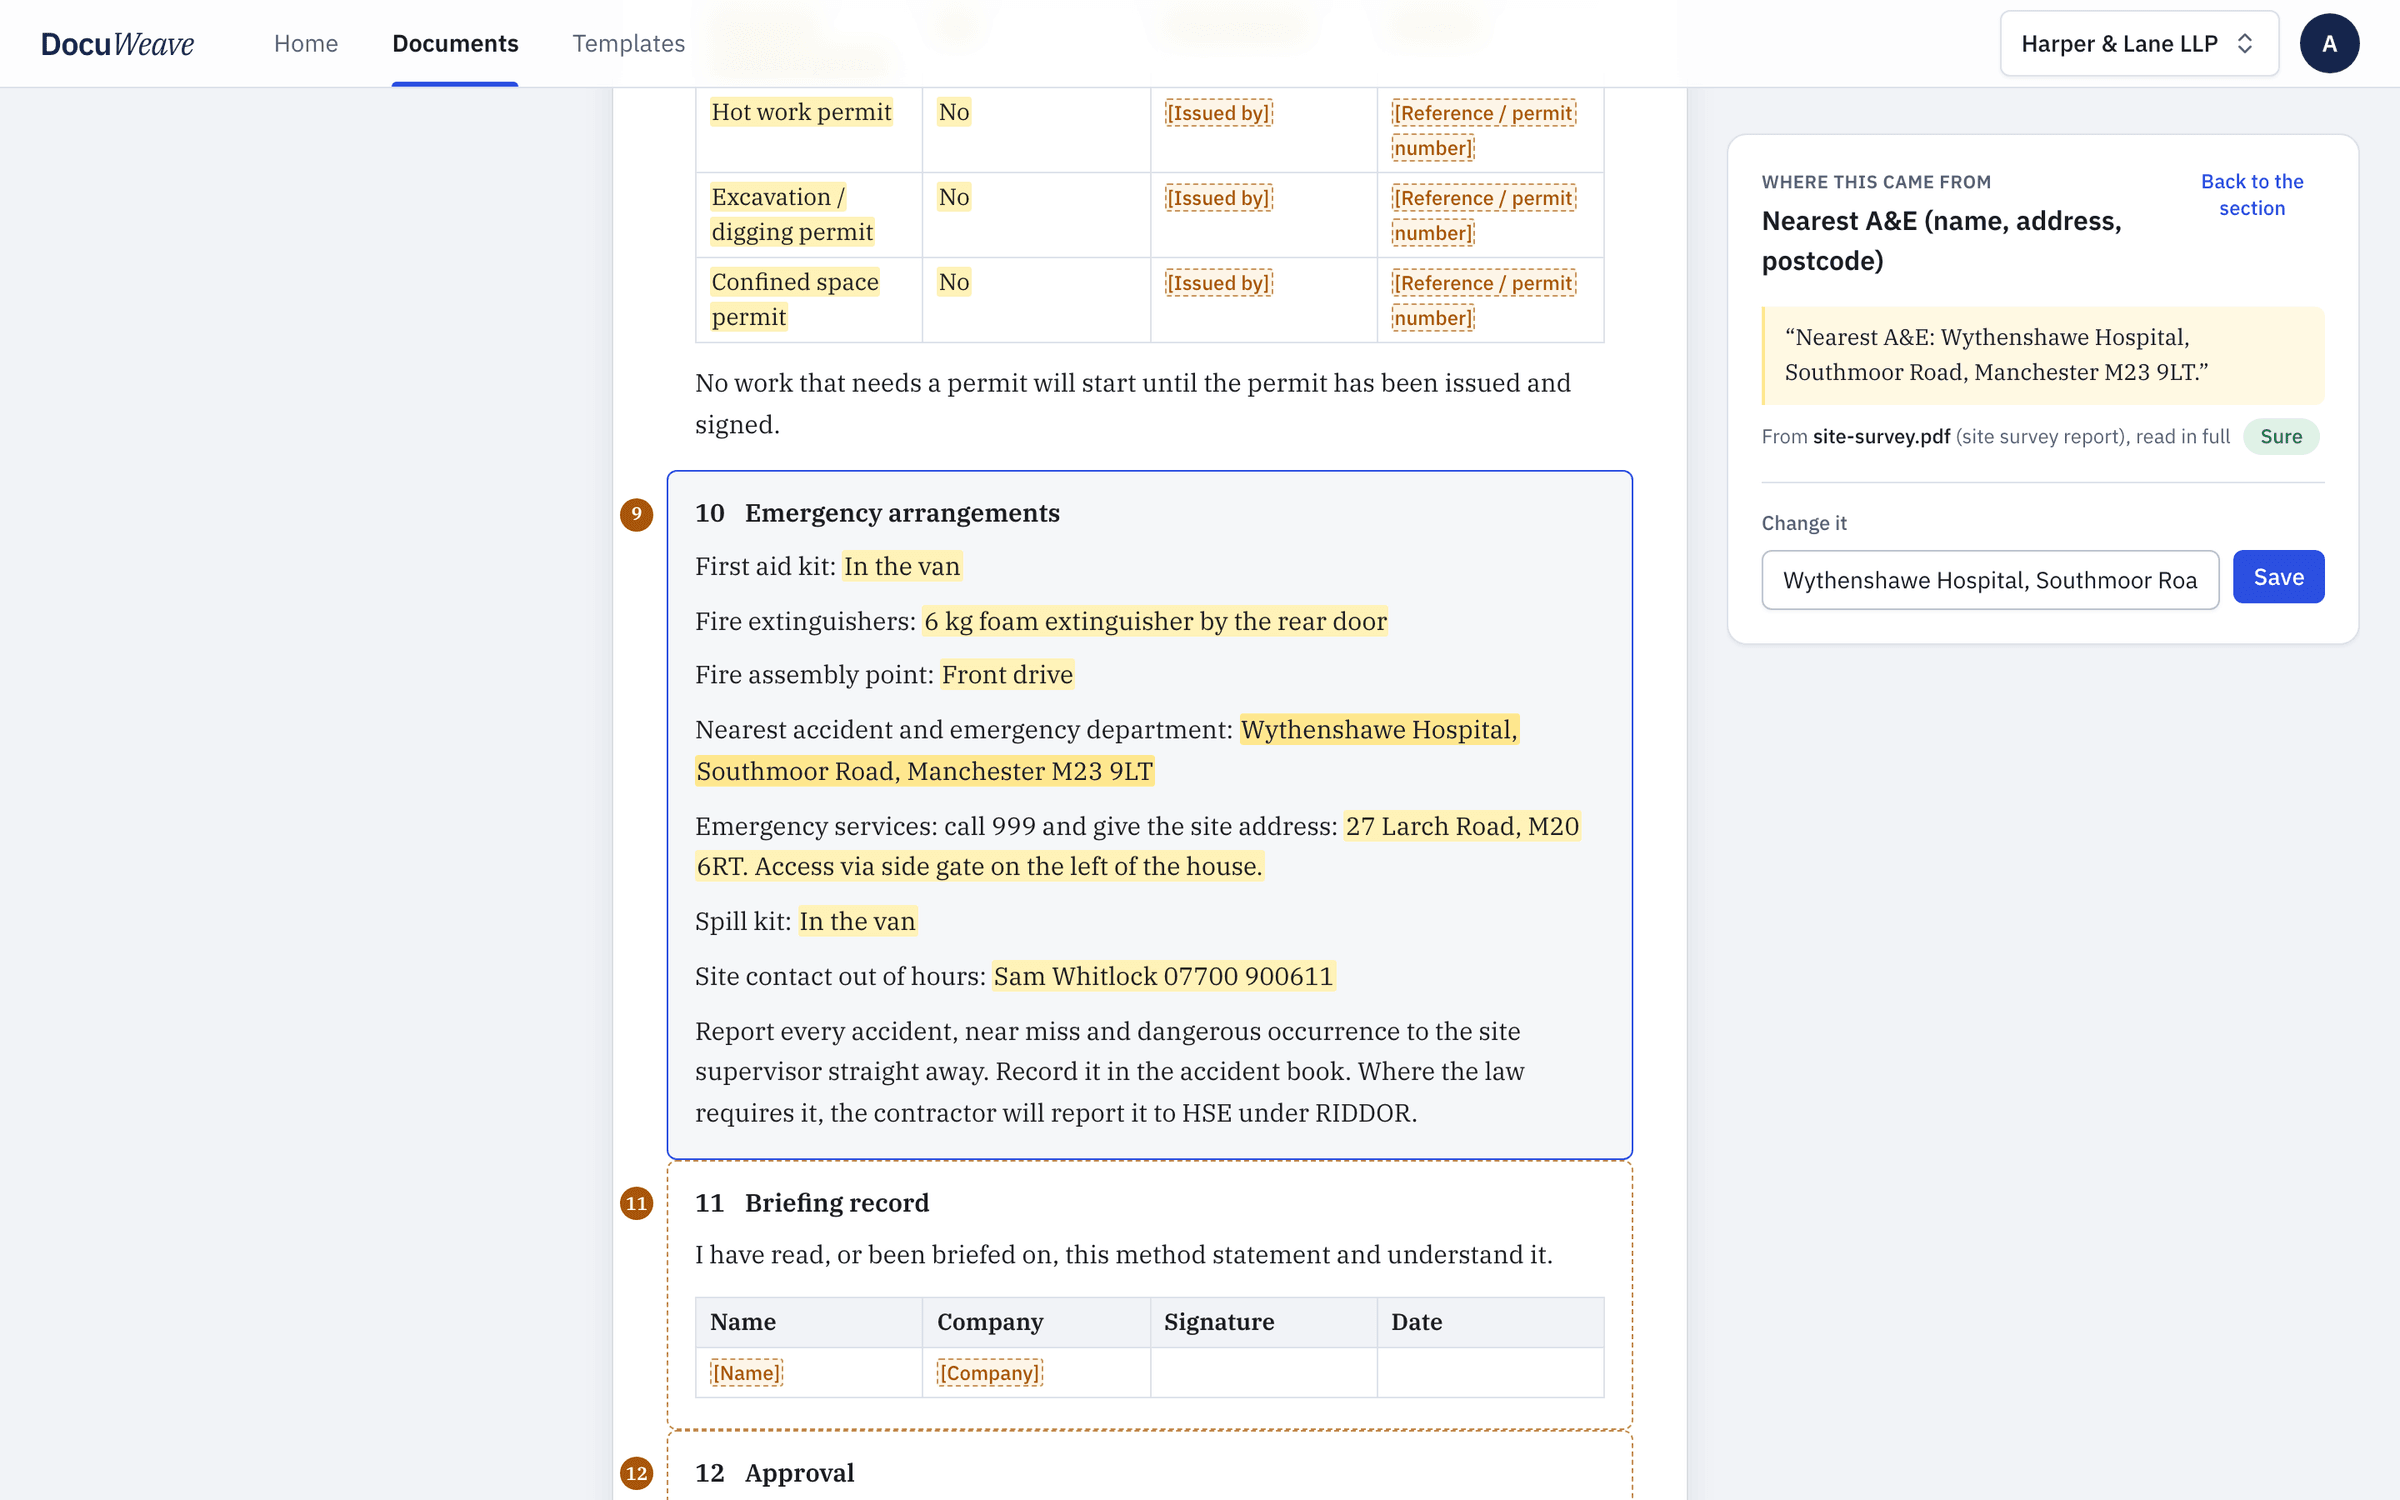Click the Back to the section link

pyautogui.click(x=2252, y=195)
